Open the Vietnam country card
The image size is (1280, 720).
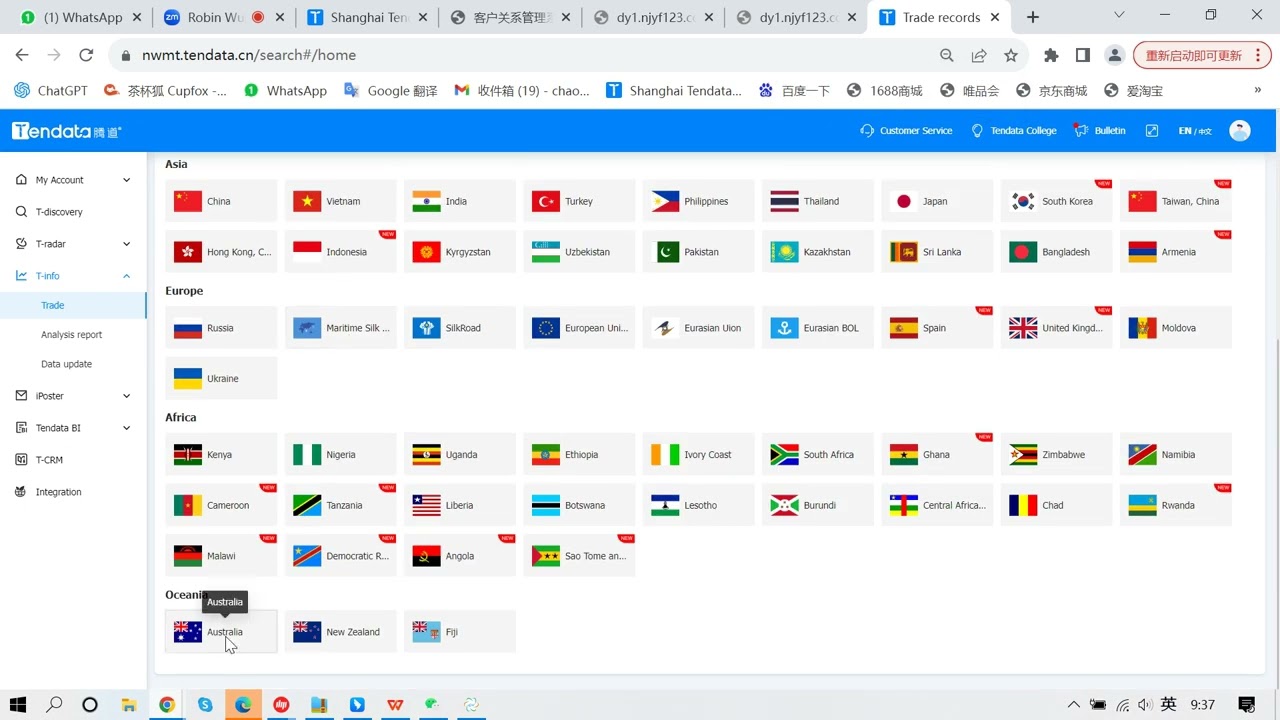pyautogui.click(x=340, y=201)
